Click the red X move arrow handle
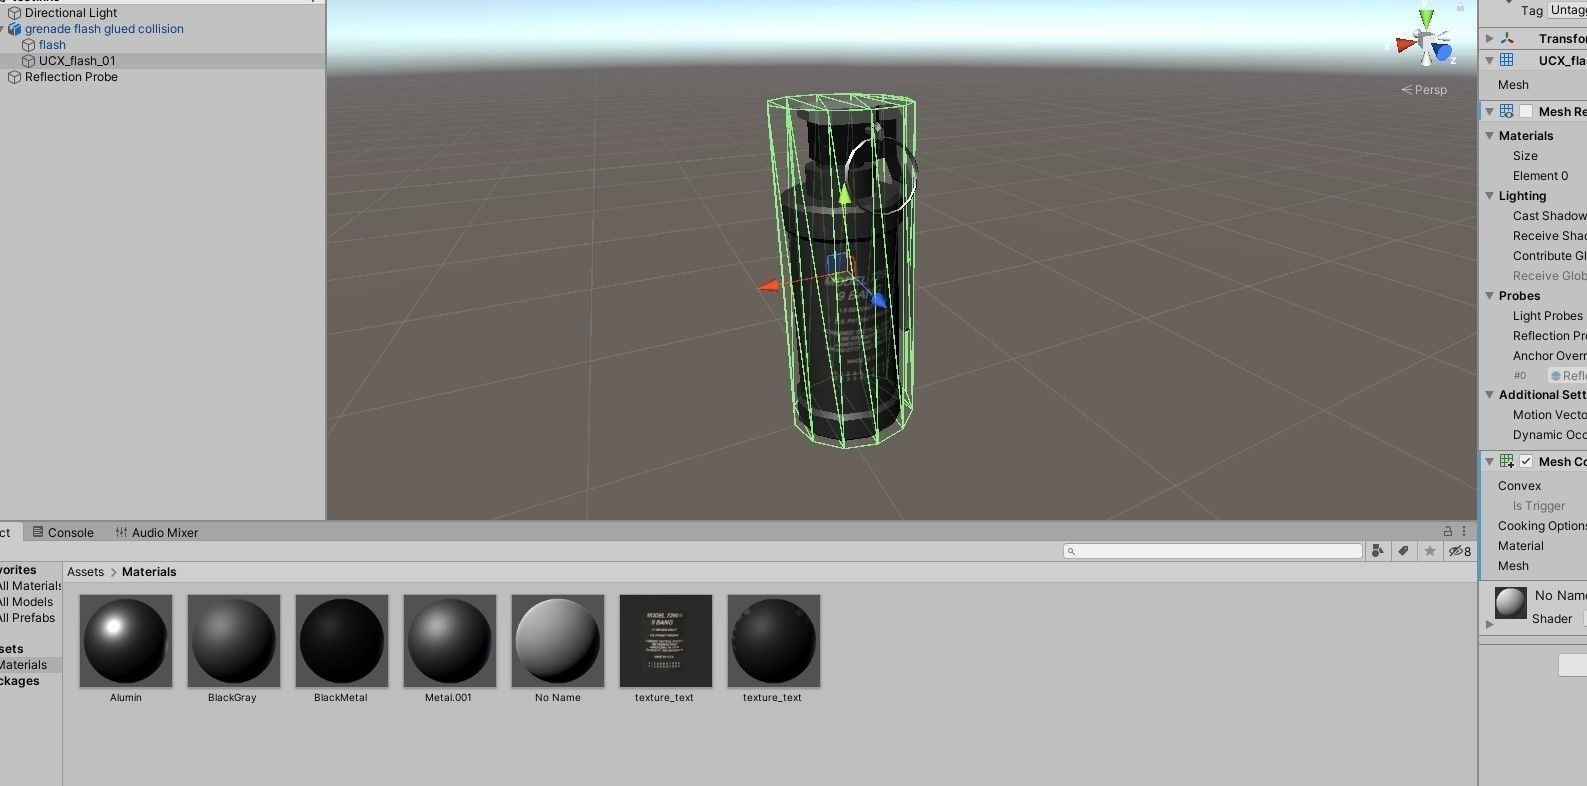1587x786 pixels. click(768, 286)
